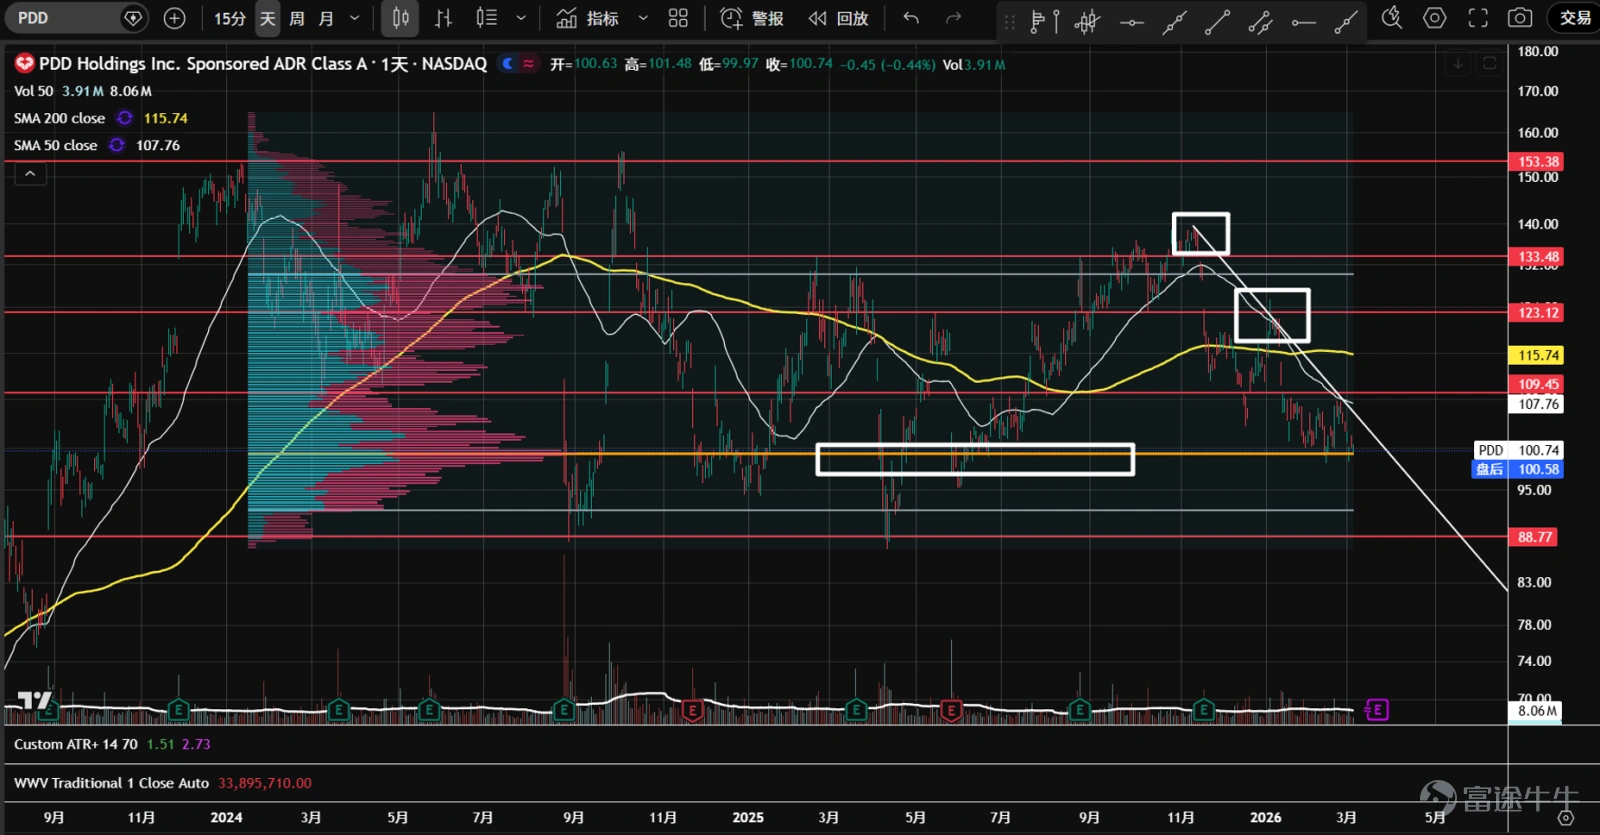
Task: Select the SMA 50 close legend
Action: coord(55,145)
